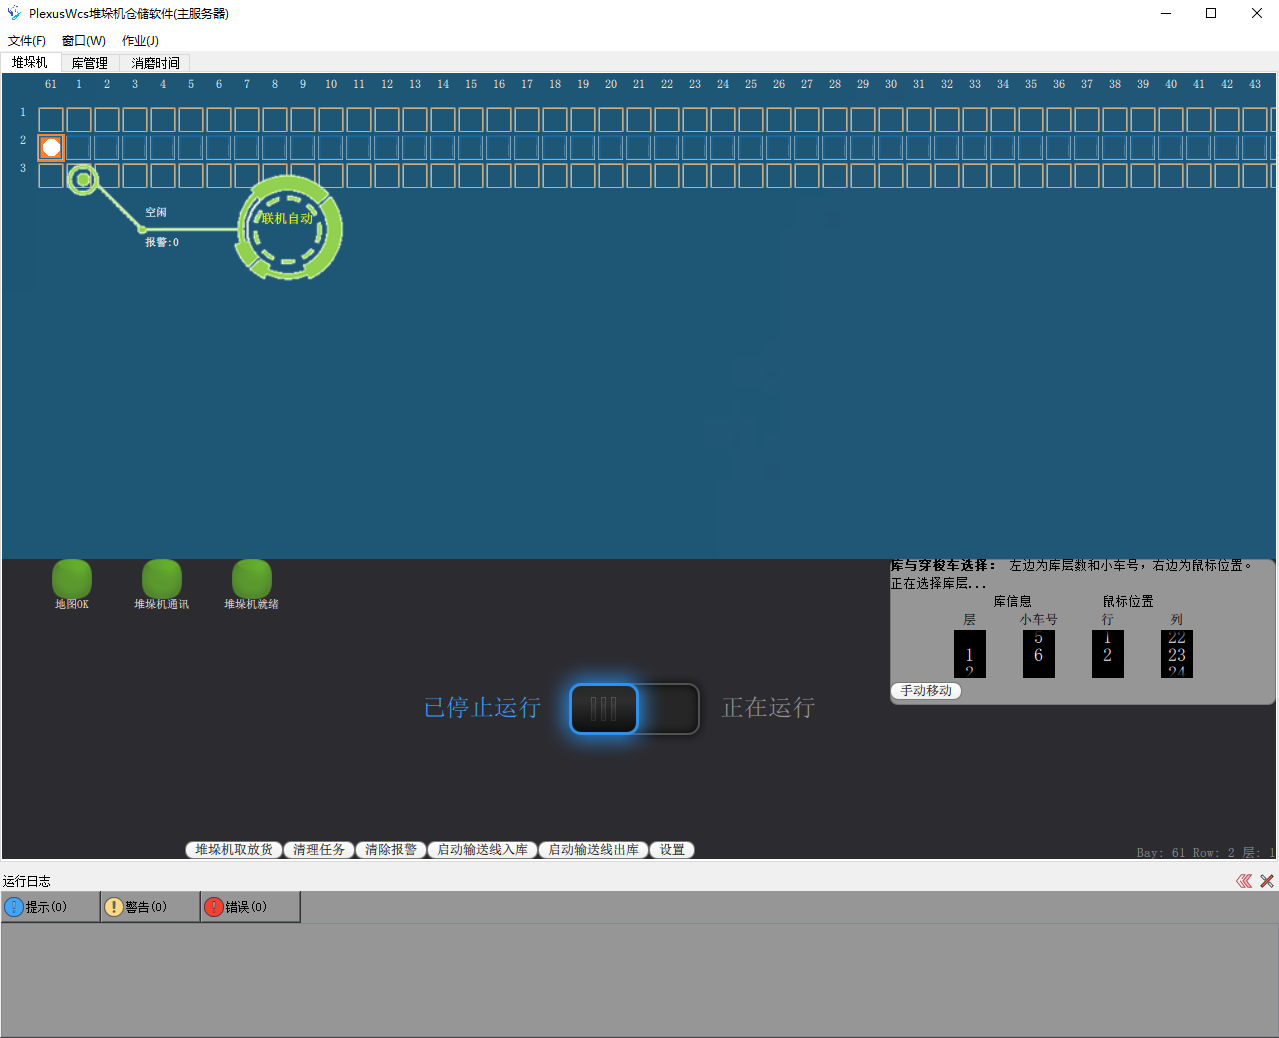Click row label 3 on the left
Image resolution: width=1279 pixels, height=1038 pixels.
(x=23, y=168)
